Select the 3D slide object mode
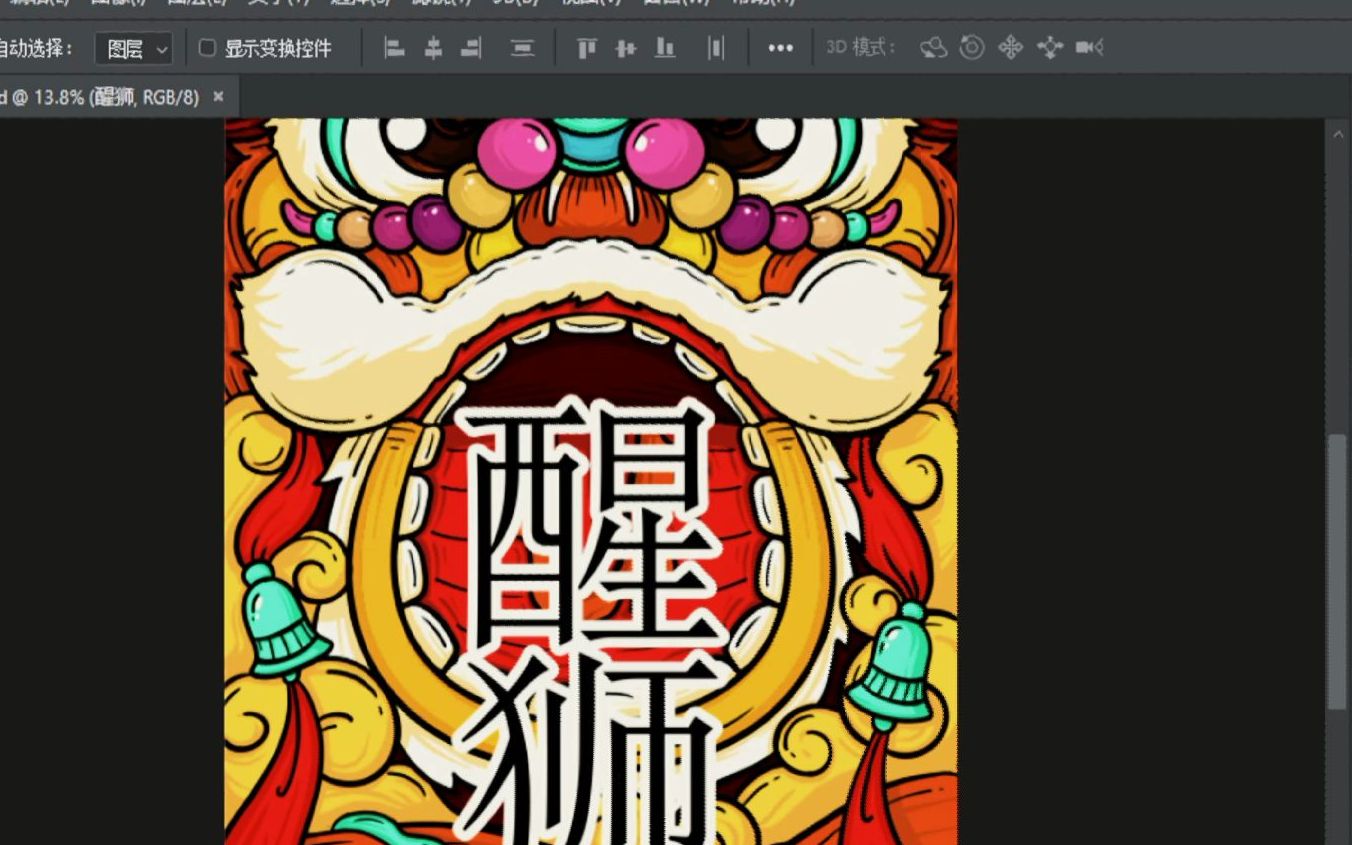Image resolution: width=1352 pixels, height=845 pixels. point(1050,48)
